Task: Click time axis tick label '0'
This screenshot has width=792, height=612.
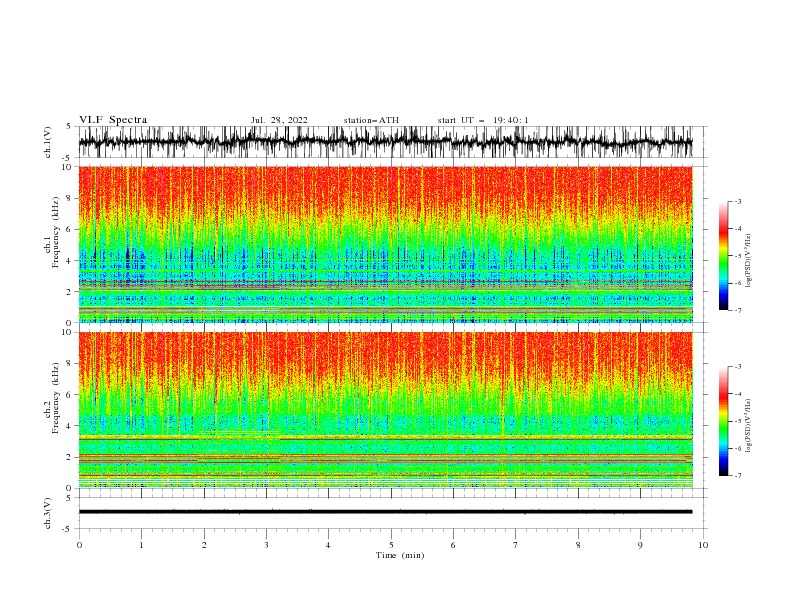Action: tap(79, 545)
